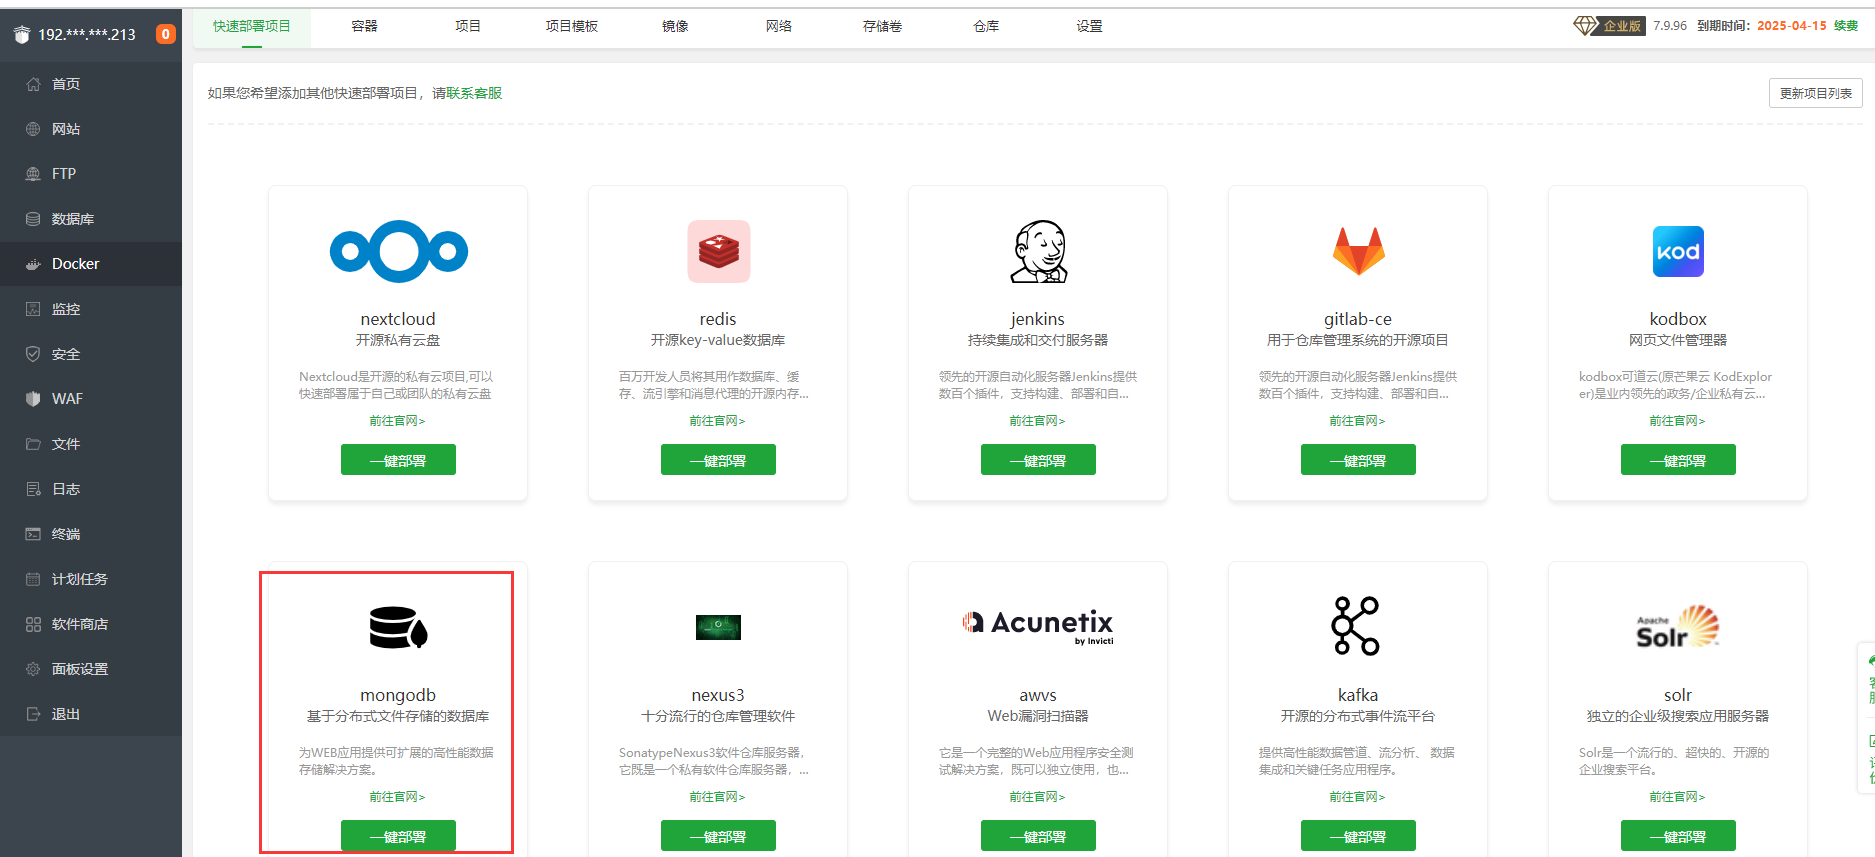The height and width of the screenshot is (857, 1875).
Task: Click the nextcloud logo
Action: click(398, 251)
